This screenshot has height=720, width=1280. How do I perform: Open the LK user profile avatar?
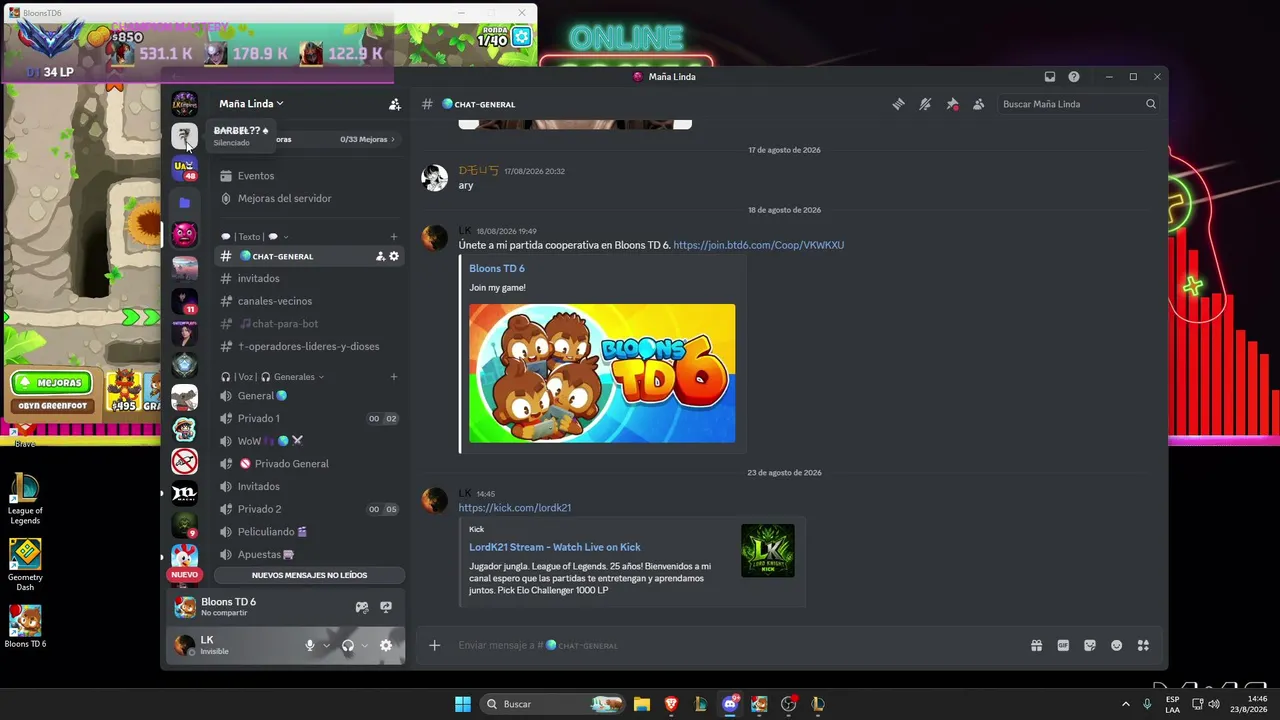pyautogui.click(x=185, y=645)
